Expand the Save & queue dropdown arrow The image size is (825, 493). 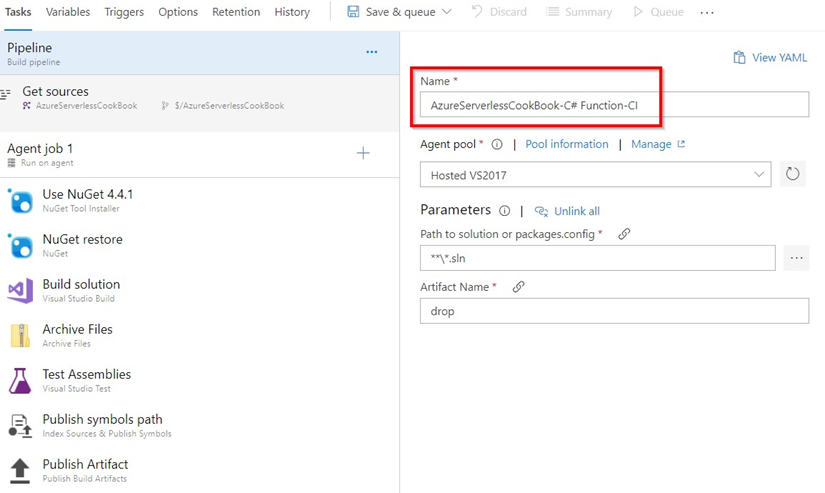446,12
